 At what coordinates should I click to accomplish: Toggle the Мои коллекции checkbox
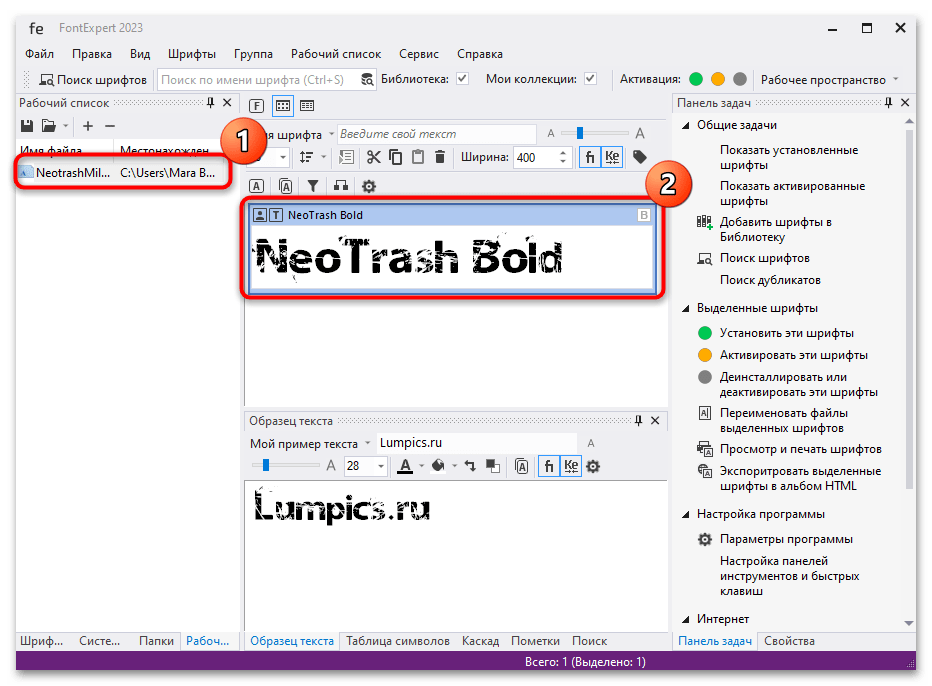coord(590,81)
